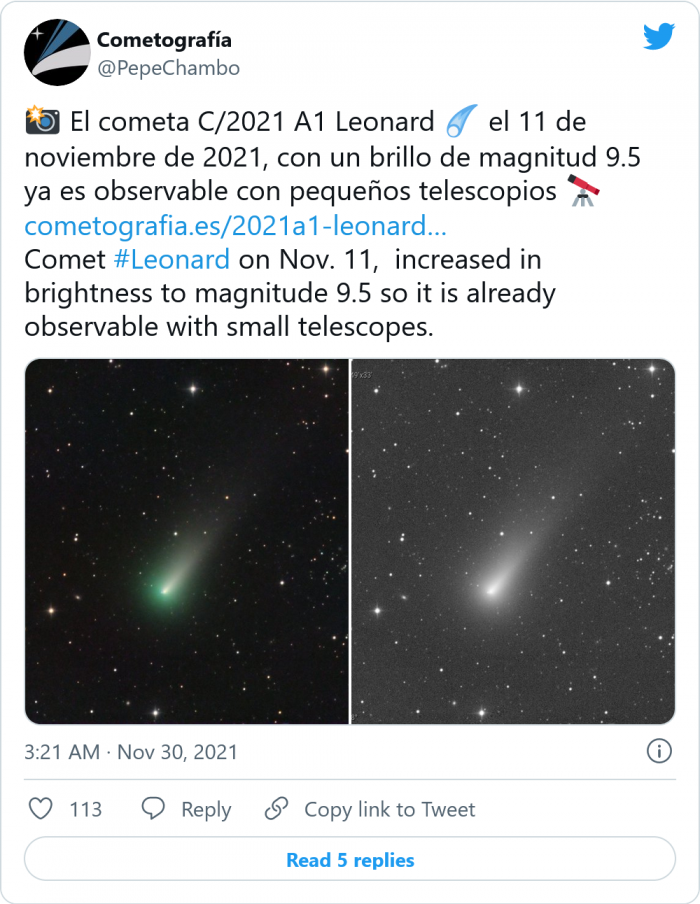Click the Copy link to Tweet text
Screen dimensions: 700x904
pos(389,810)
